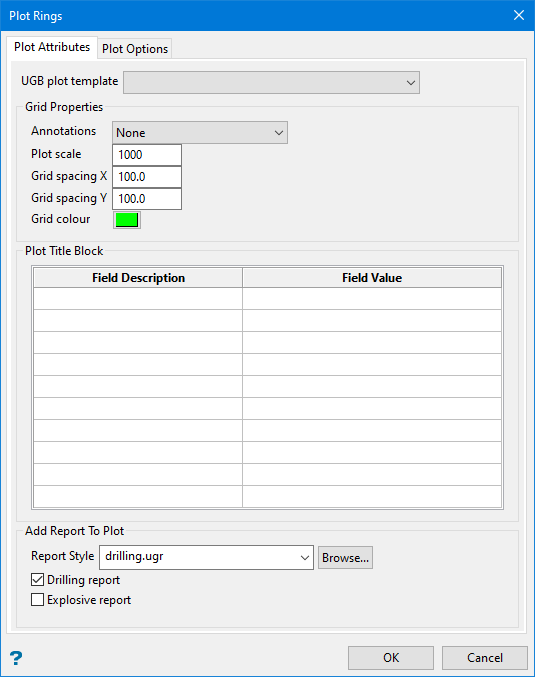535x677 pixels.
Task: Pick the green Grid colour swatch
Action: tap(127, 220)
